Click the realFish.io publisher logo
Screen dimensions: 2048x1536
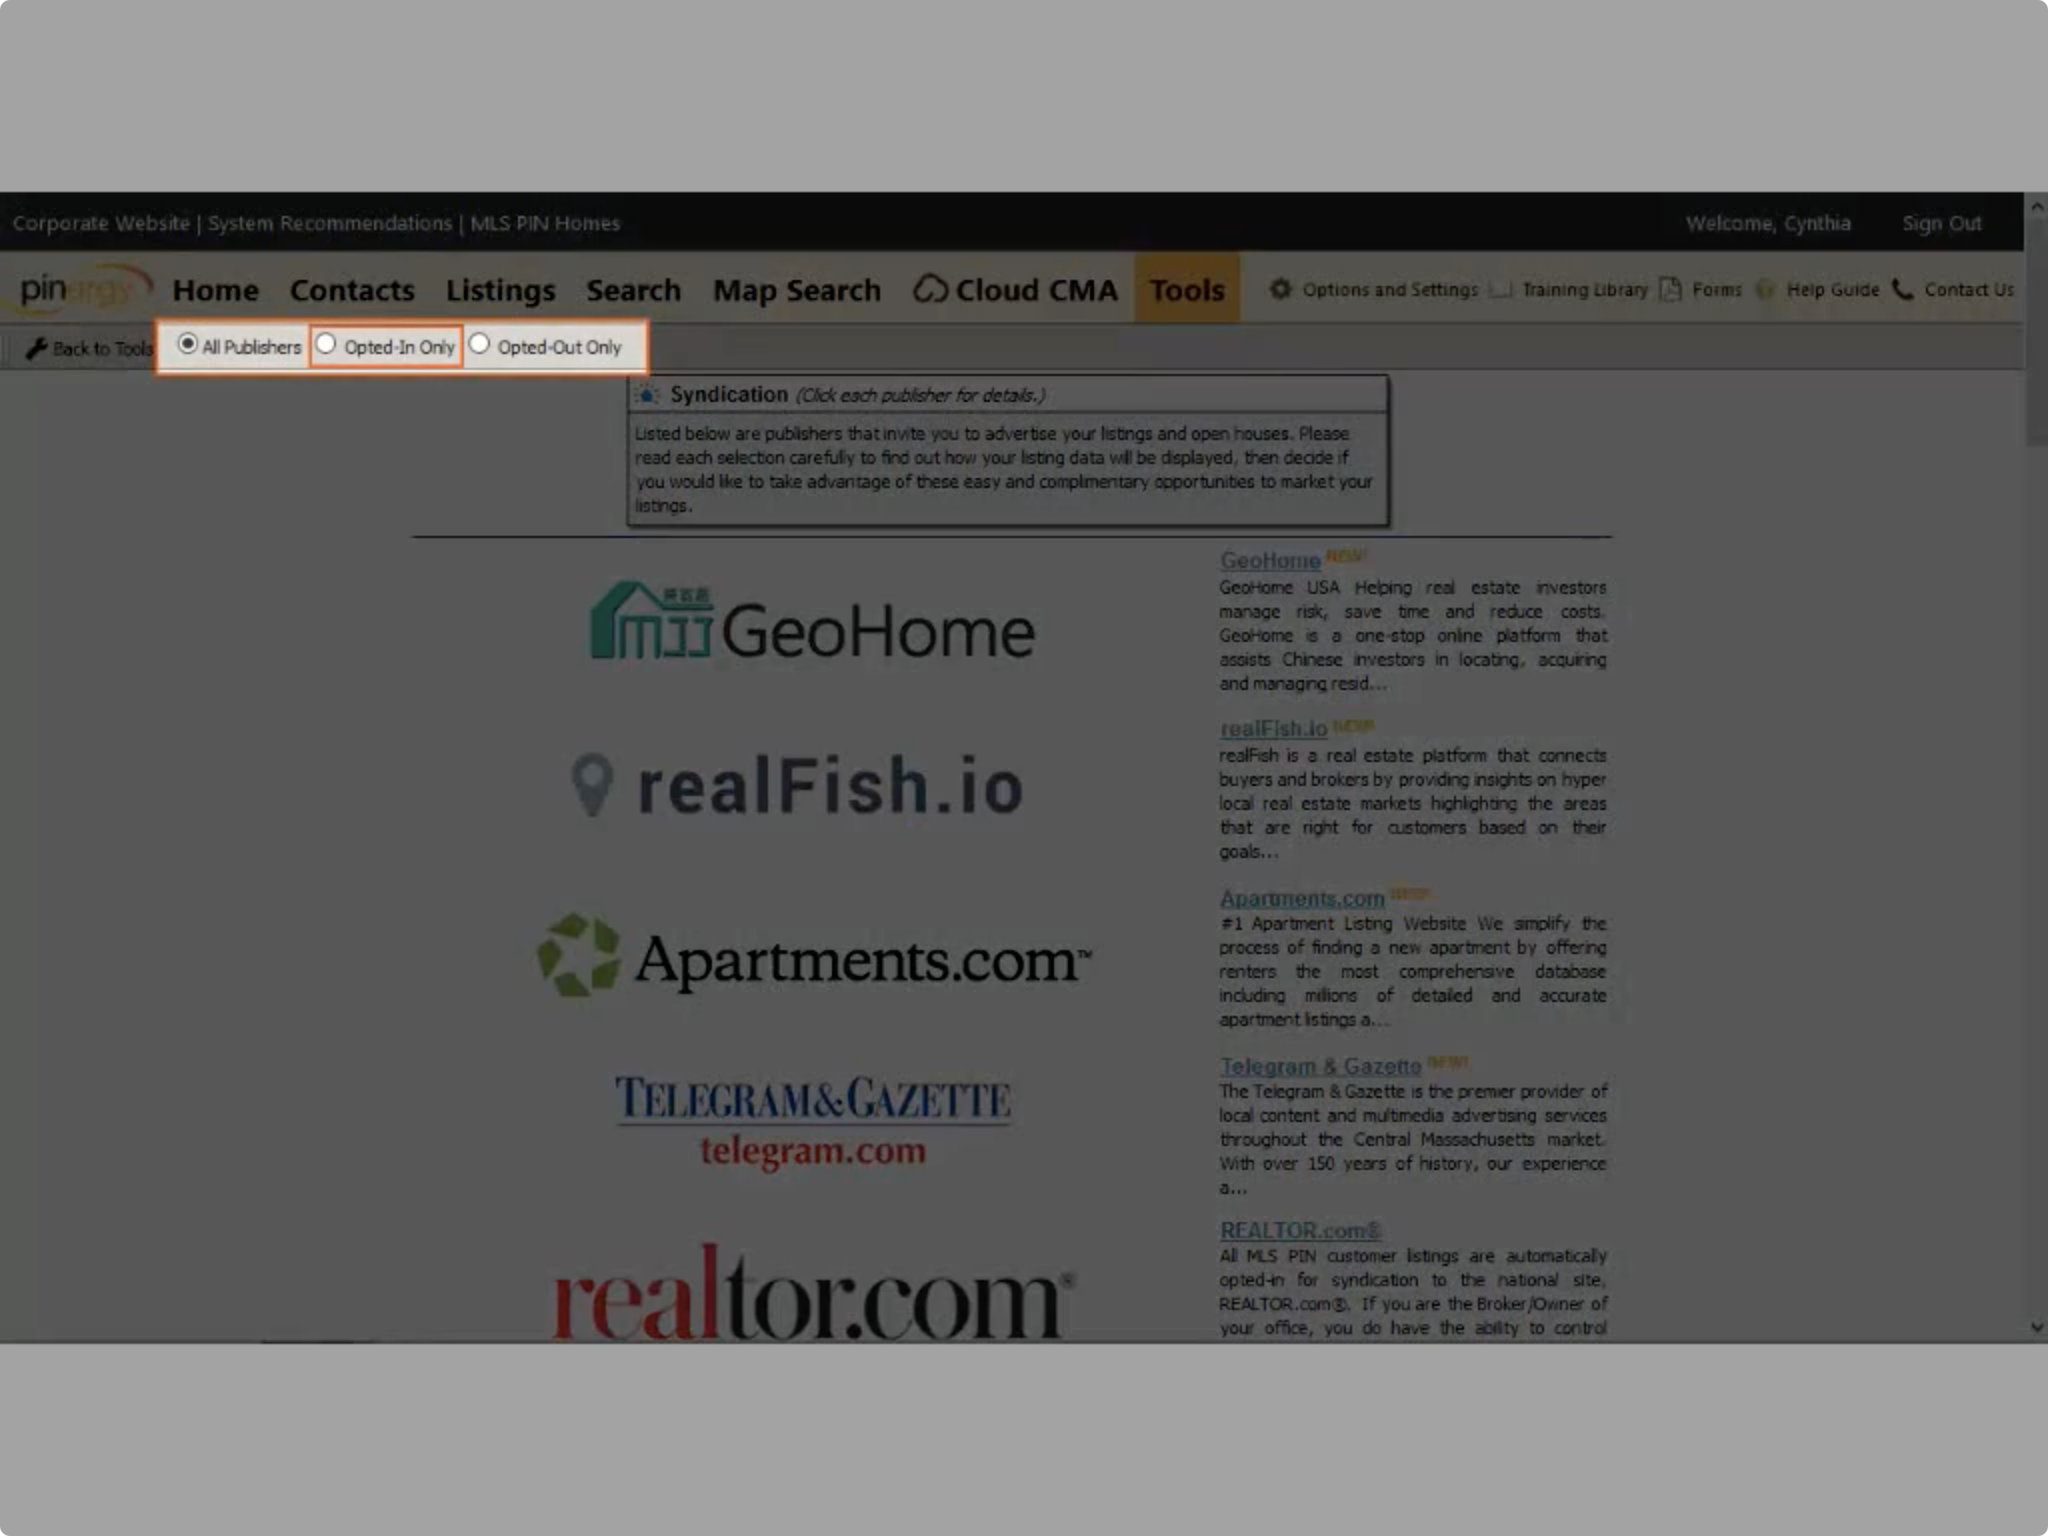click(x=805, y=786)
